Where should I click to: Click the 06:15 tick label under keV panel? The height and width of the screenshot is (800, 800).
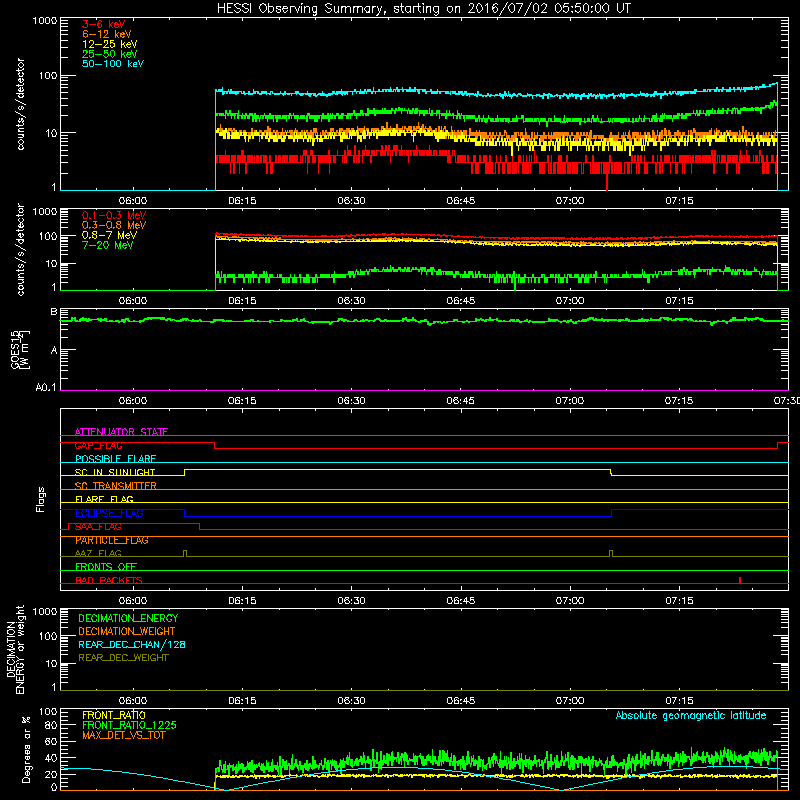coord(242,201)
